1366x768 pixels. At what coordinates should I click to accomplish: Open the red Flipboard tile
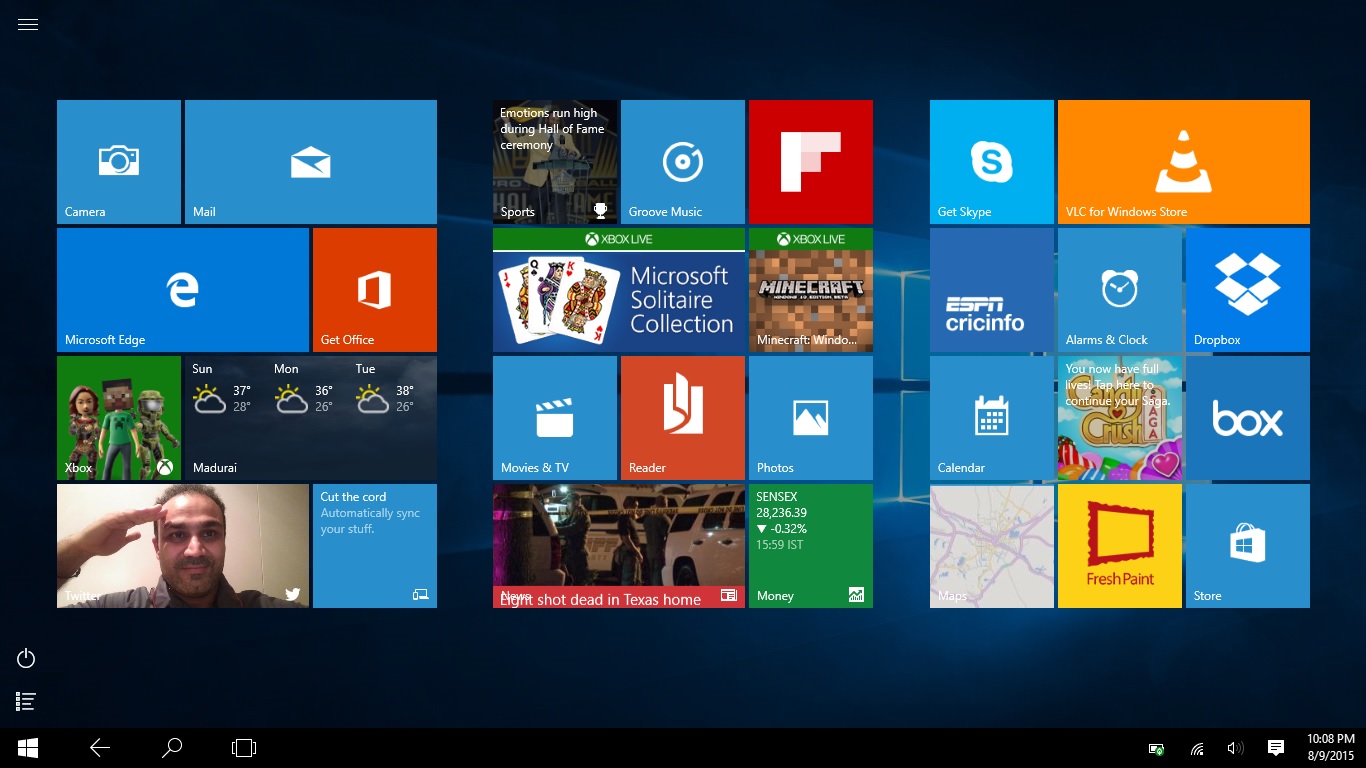point(811,162)
